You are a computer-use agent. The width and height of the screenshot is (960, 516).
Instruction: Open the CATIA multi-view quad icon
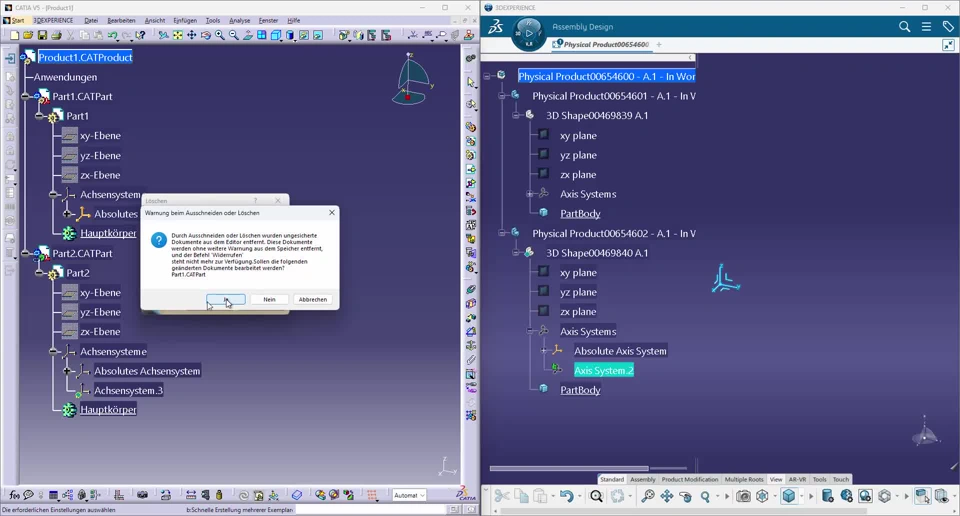point(262,36)
